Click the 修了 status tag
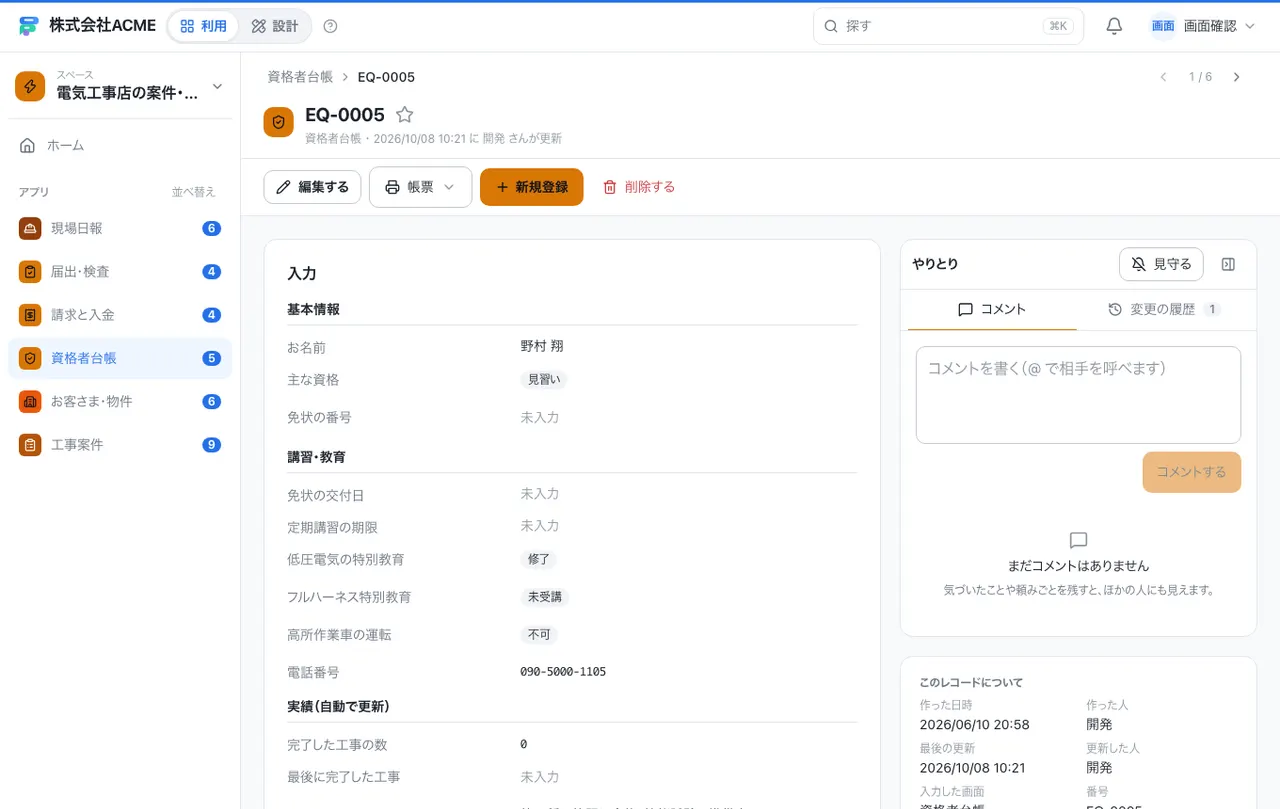 538,559
